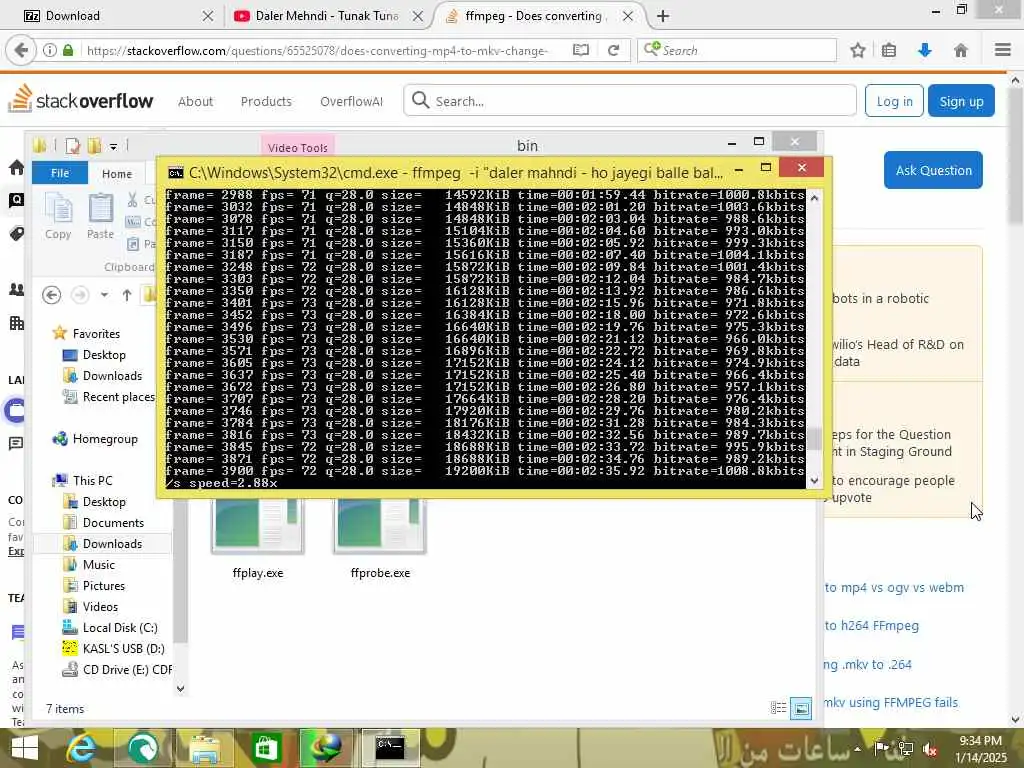This screenshot has width=1024, height=768.
Task: Switch to cmd window on taskbar
Action: coord(390,748)
